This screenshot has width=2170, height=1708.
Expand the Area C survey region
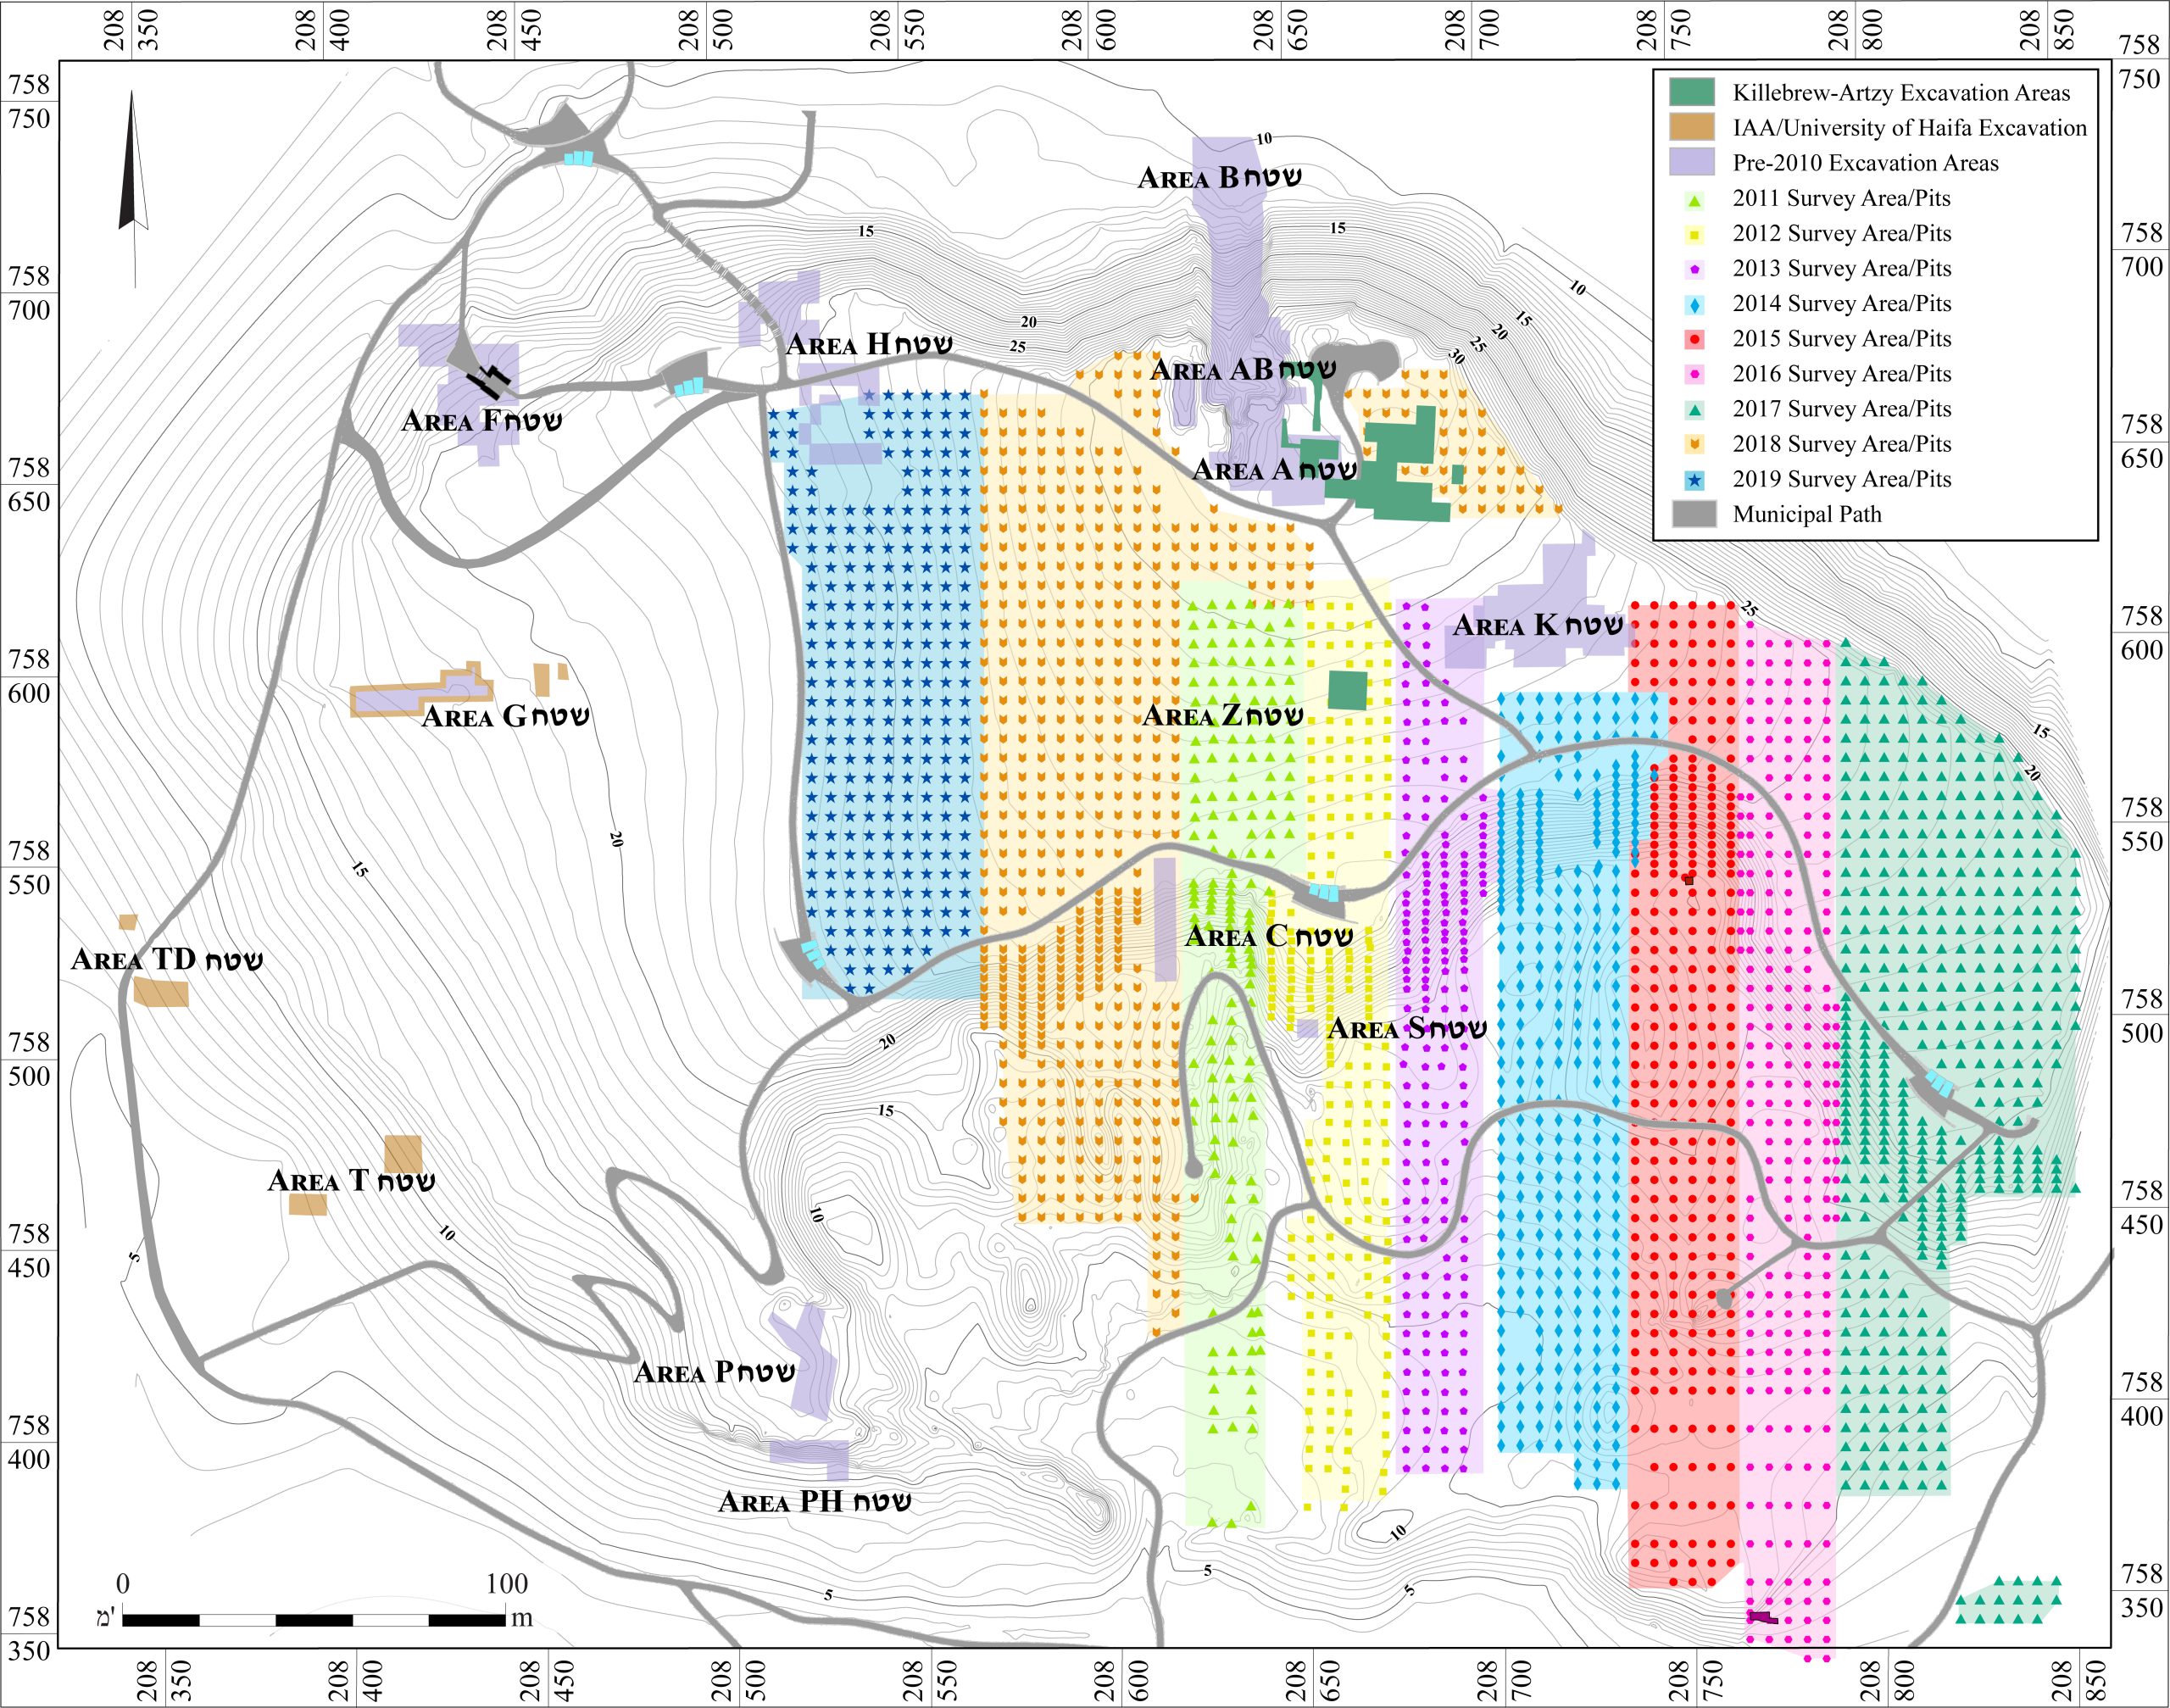[x=1268, y=935]
